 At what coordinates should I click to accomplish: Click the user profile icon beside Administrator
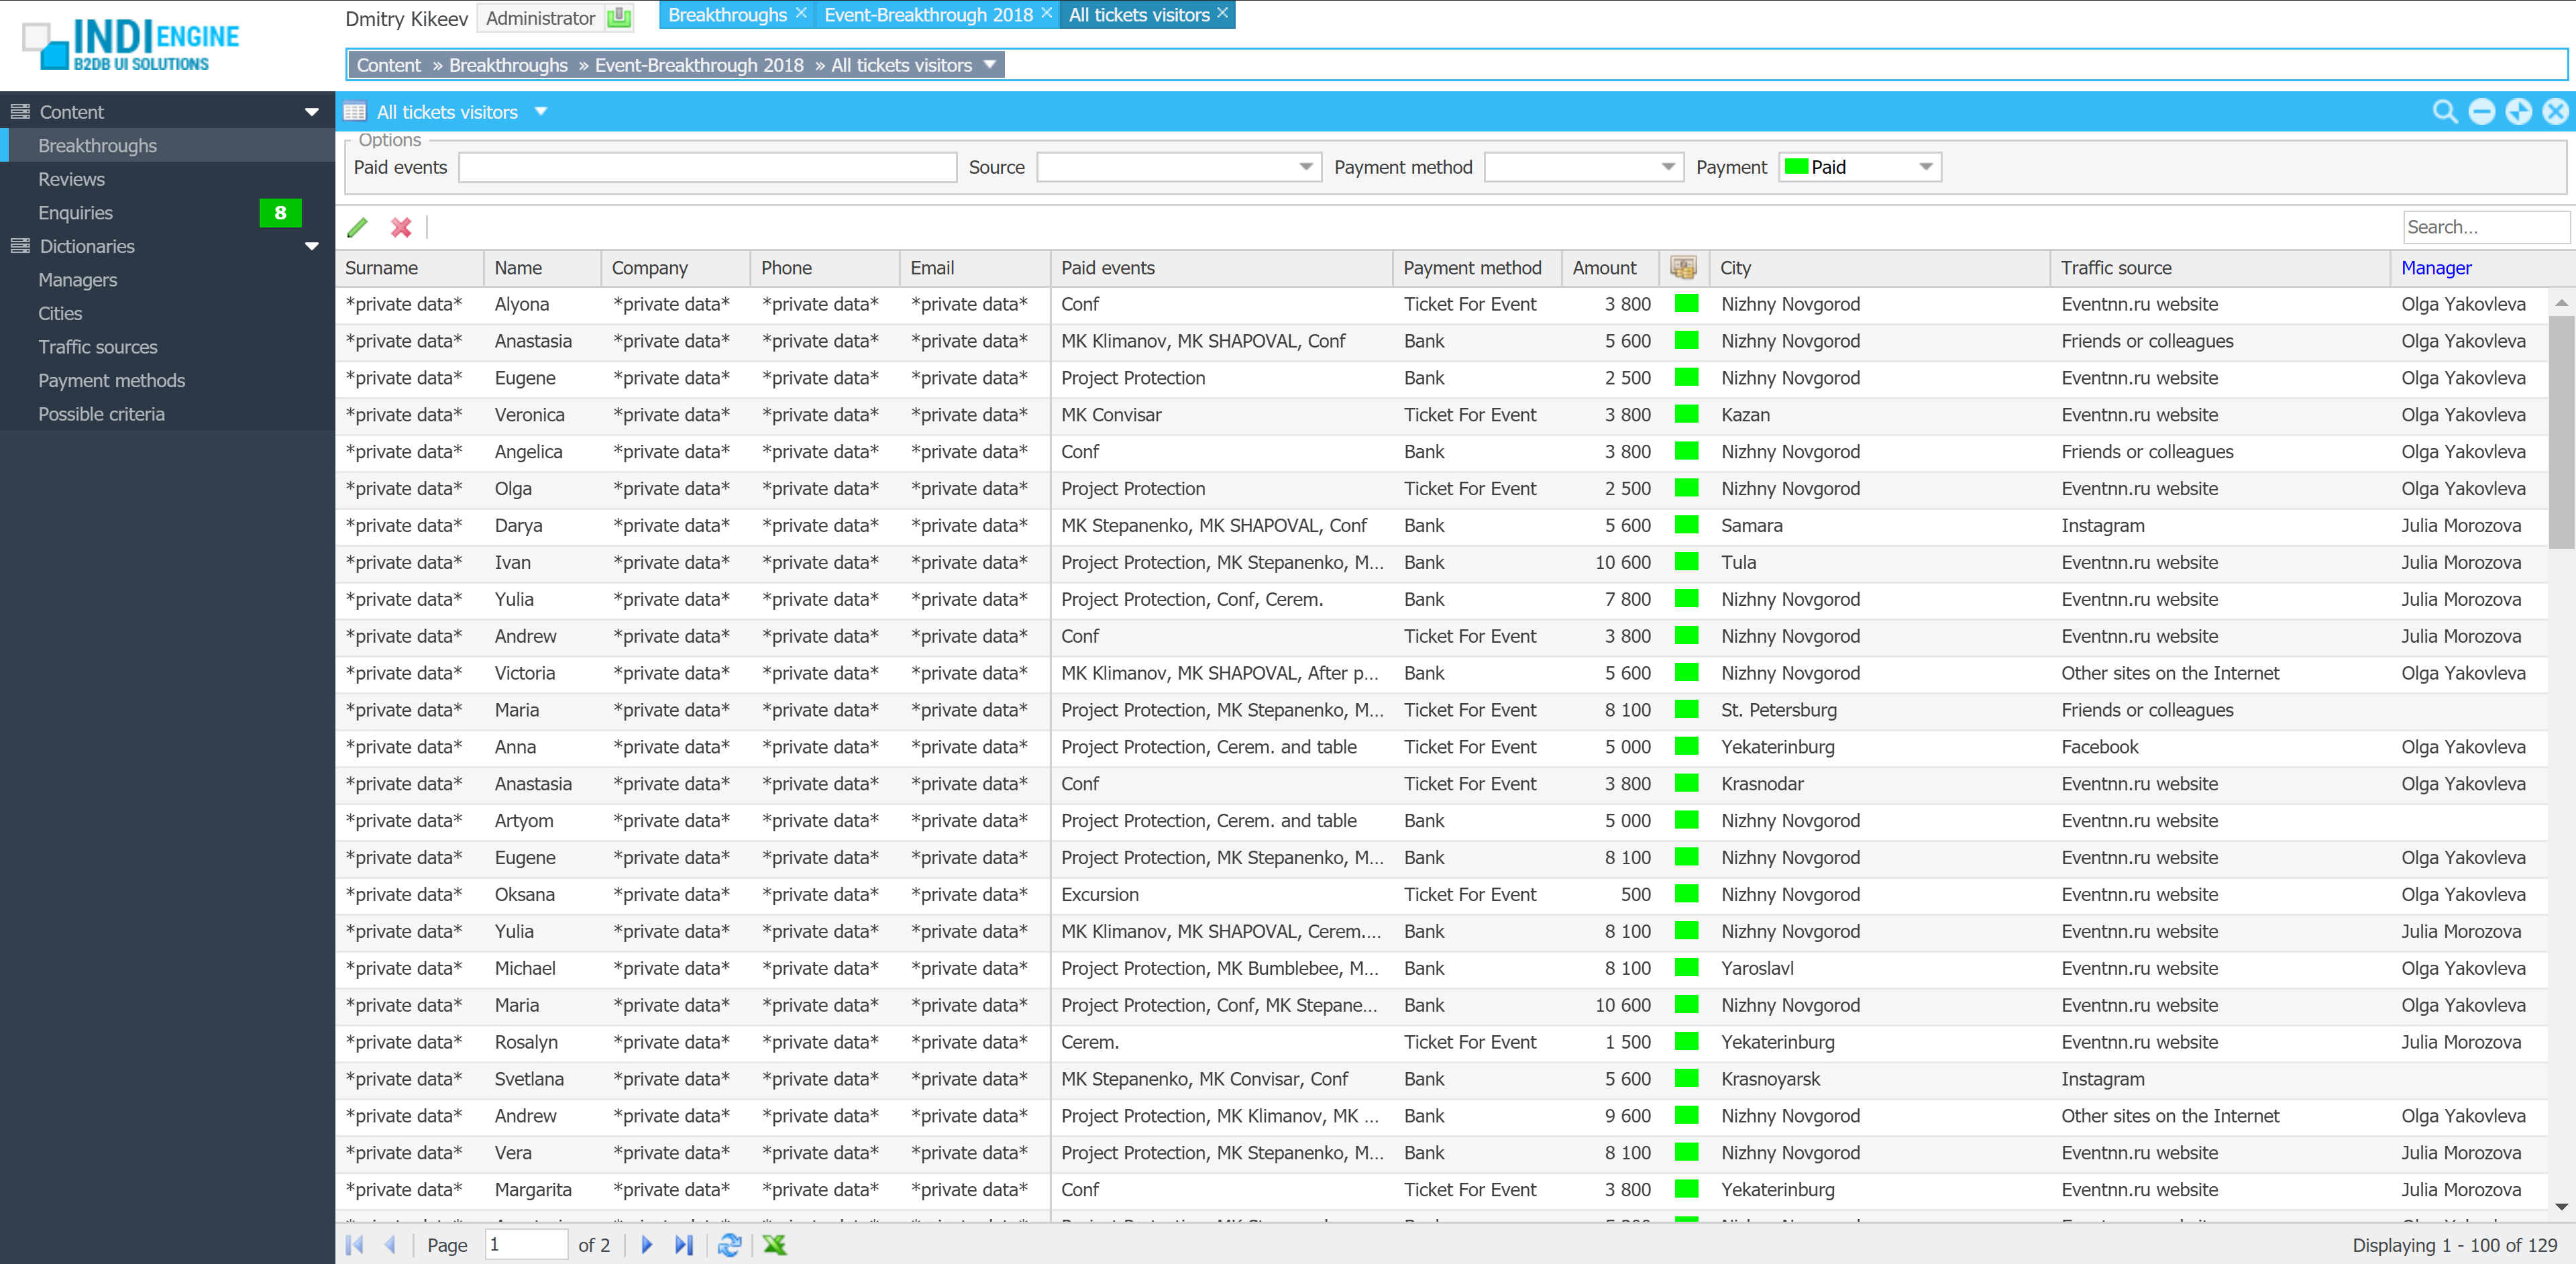point(619,17)
